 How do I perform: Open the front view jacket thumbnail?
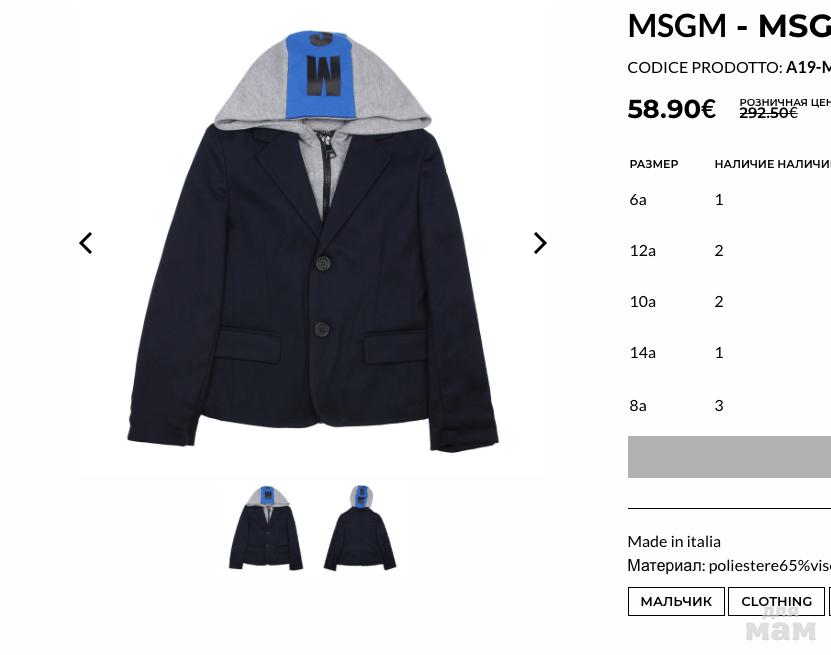point(266,528)
